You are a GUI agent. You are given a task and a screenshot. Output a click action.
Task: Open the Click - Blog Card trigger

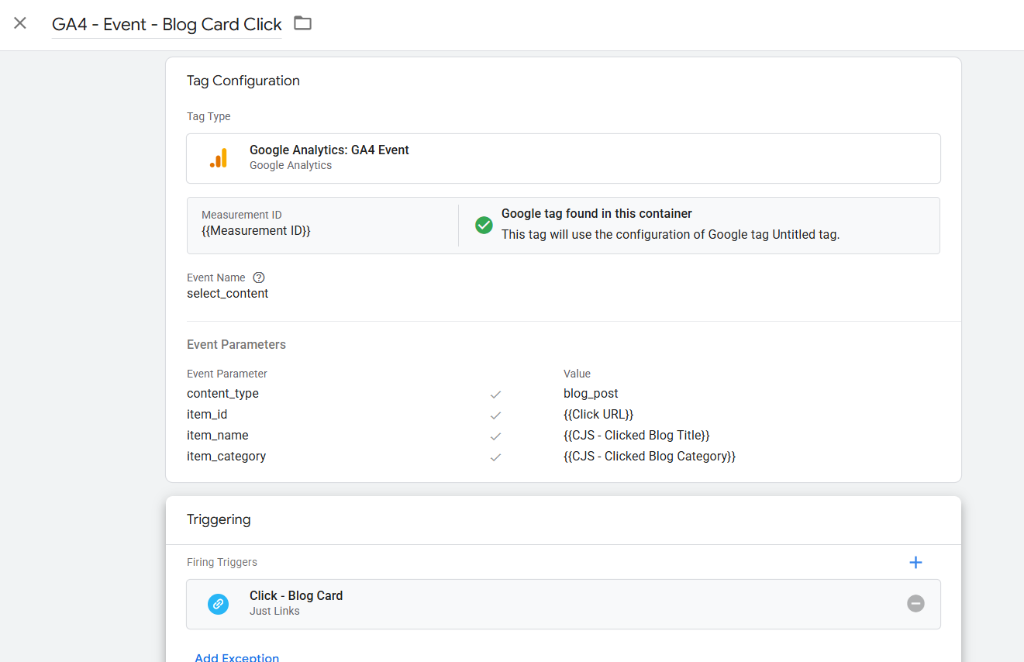[563, 604]
